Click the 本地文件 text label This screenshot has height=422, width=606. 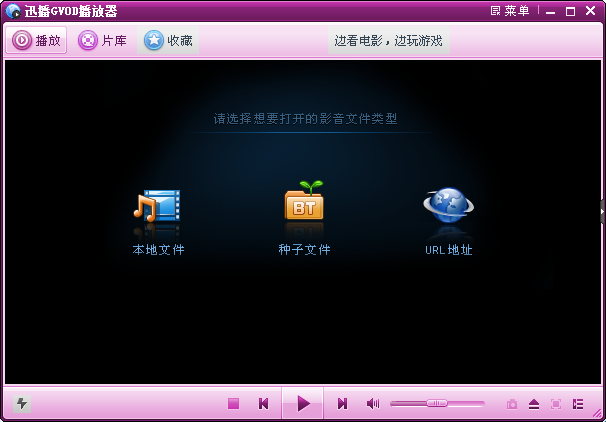click(158, 250)
